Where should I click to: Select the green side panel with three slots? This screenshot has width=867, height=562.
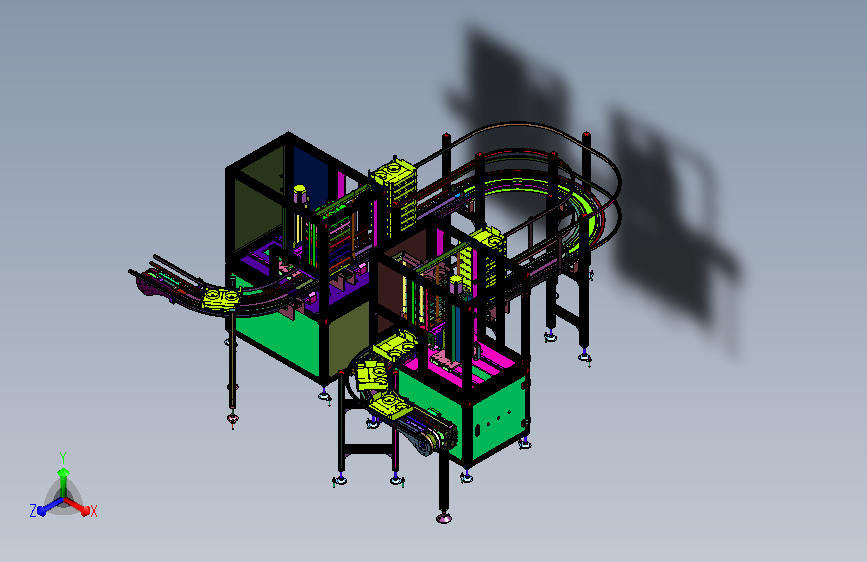pyautogui.click(x=498, y=418)
